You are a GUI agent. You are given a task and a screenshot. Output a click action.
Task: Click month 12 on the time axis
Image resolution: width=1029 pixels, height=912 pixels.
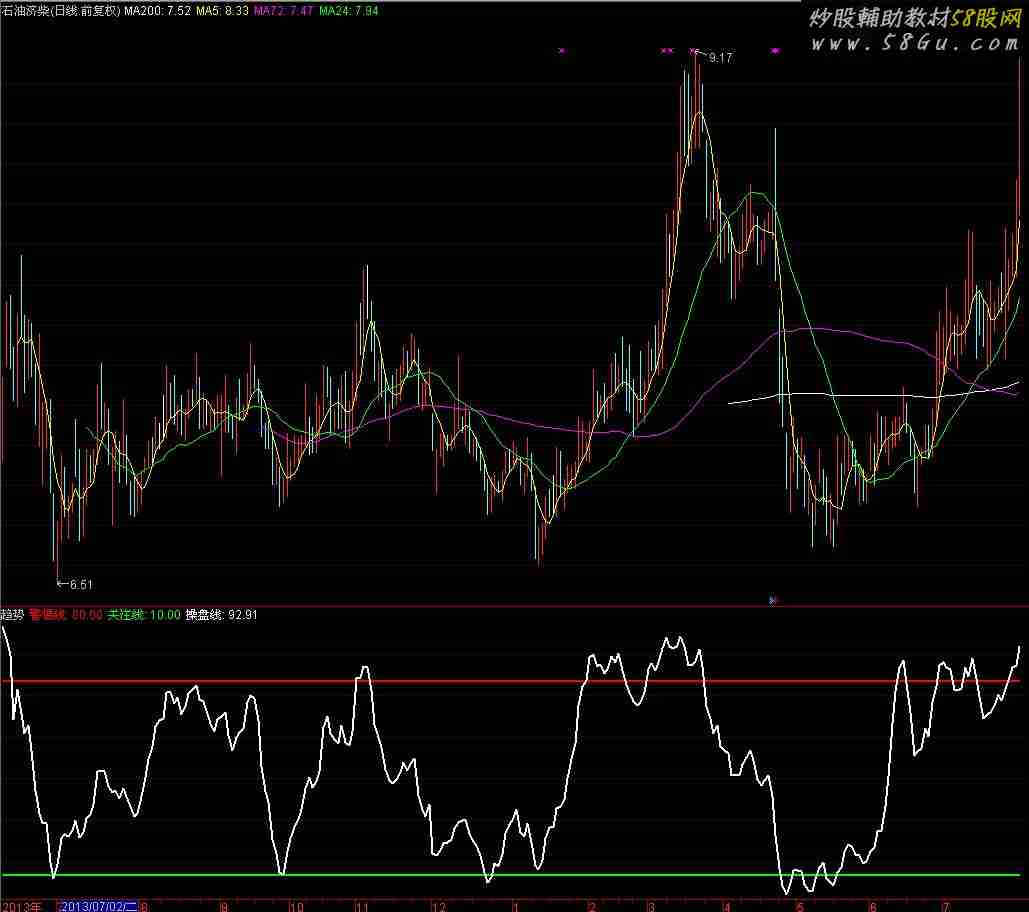coord(438,906)
